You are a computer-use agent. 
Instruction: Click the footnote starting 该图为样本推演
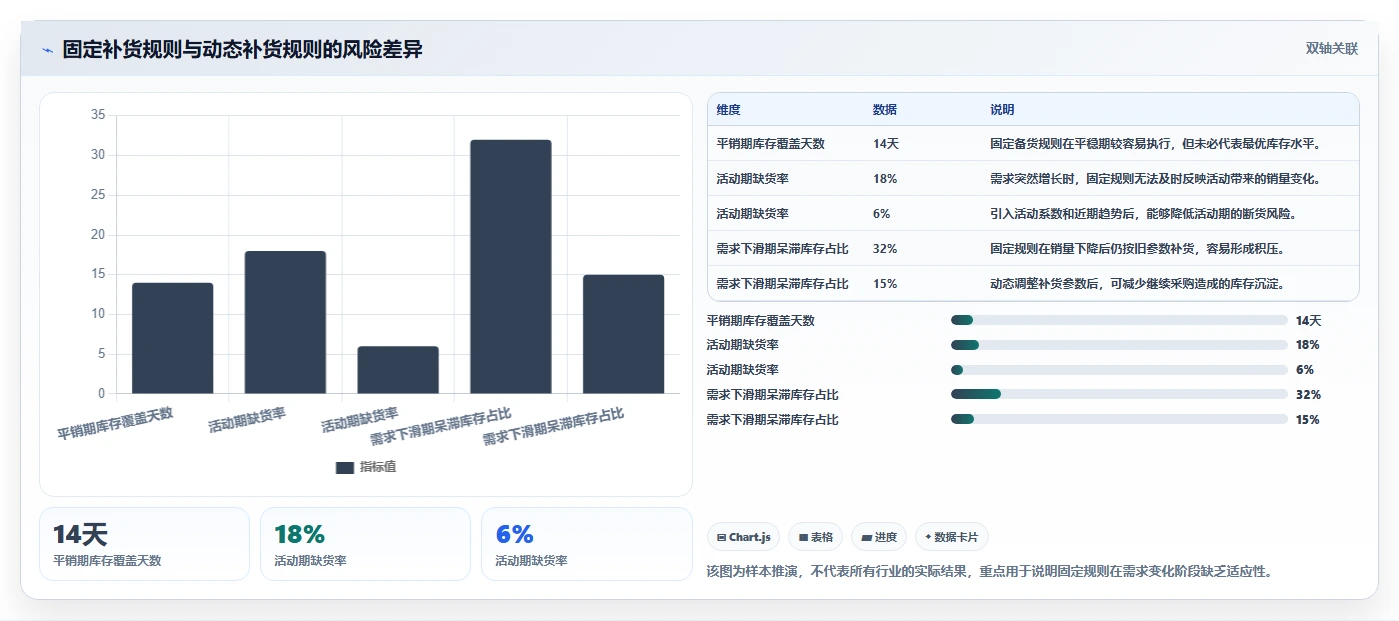[x=989, y=572]
